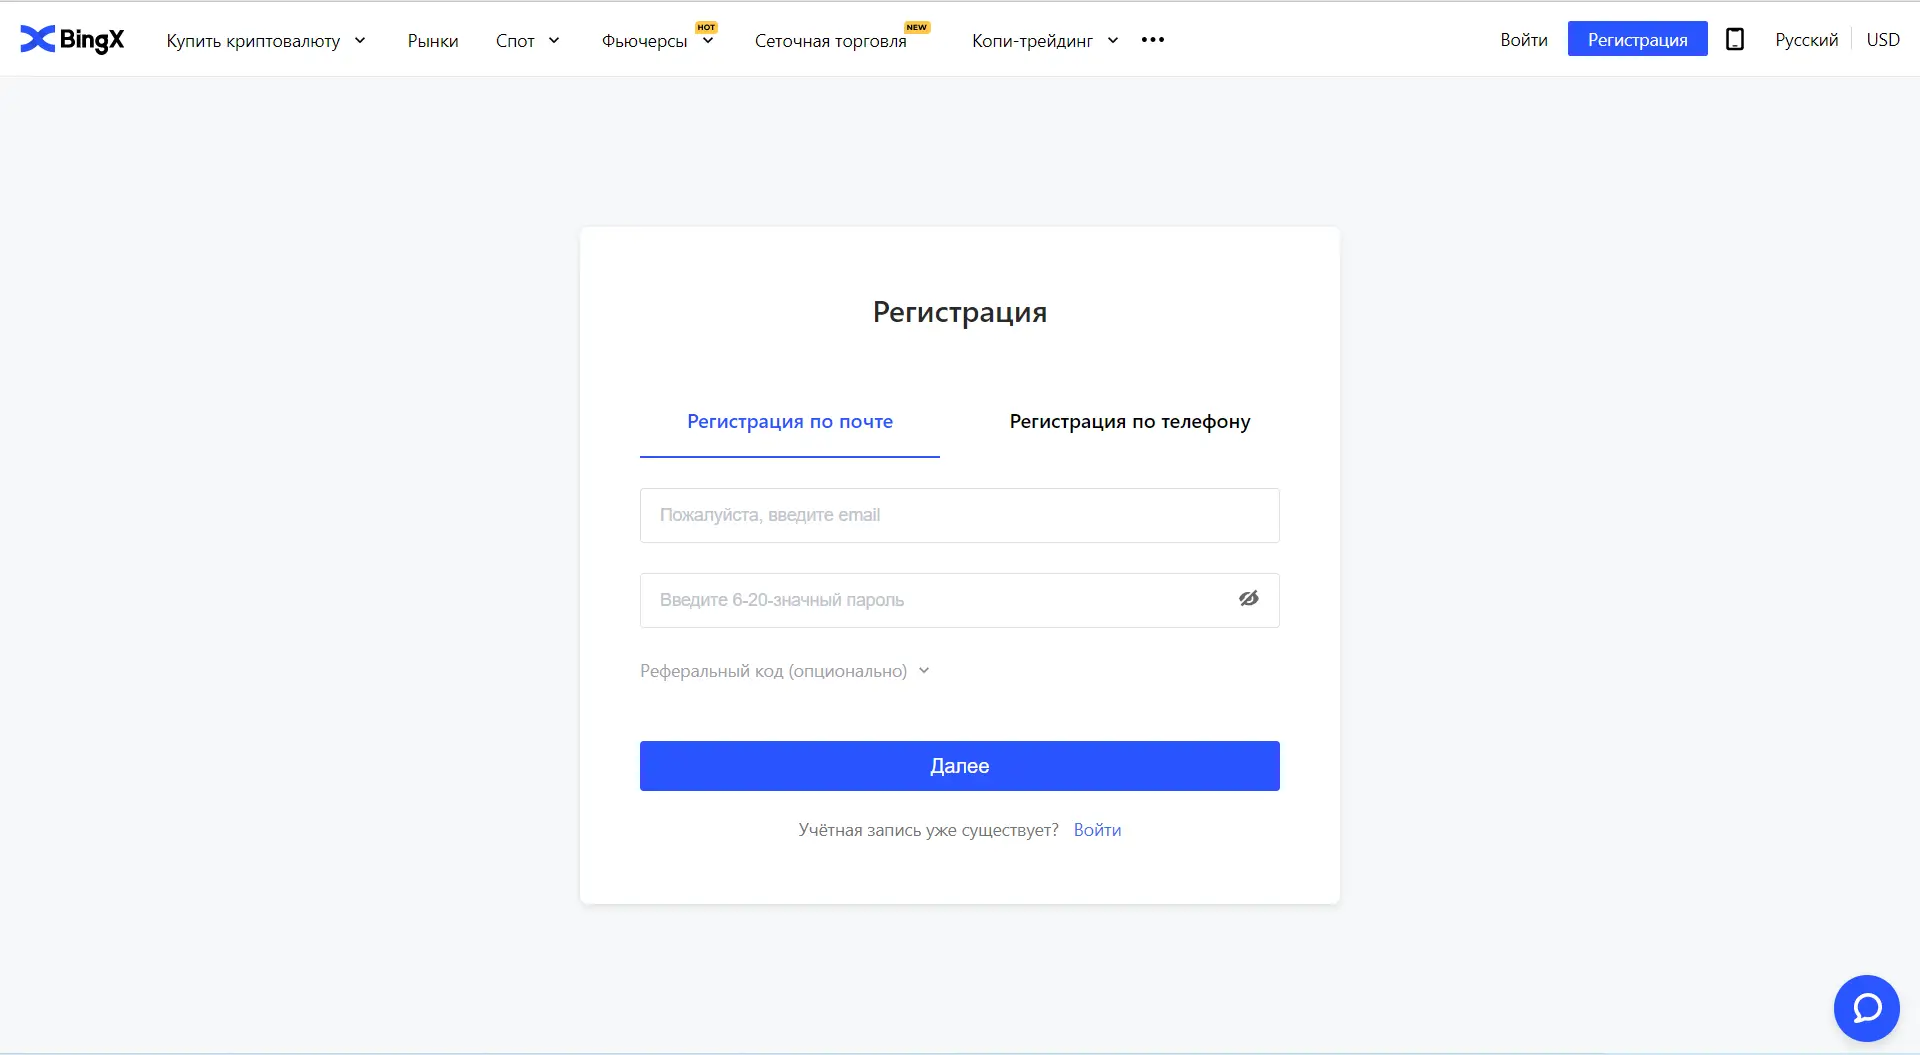Open Сеточная торговля page

click(830, 41)
